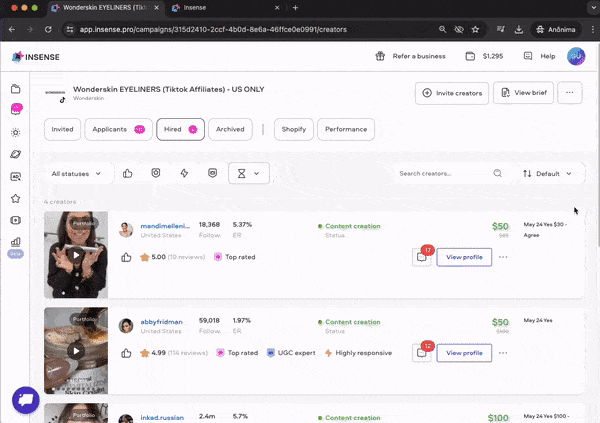Open more options for abbyfridman row
600x423 pixels.
[x=503, y=353]
